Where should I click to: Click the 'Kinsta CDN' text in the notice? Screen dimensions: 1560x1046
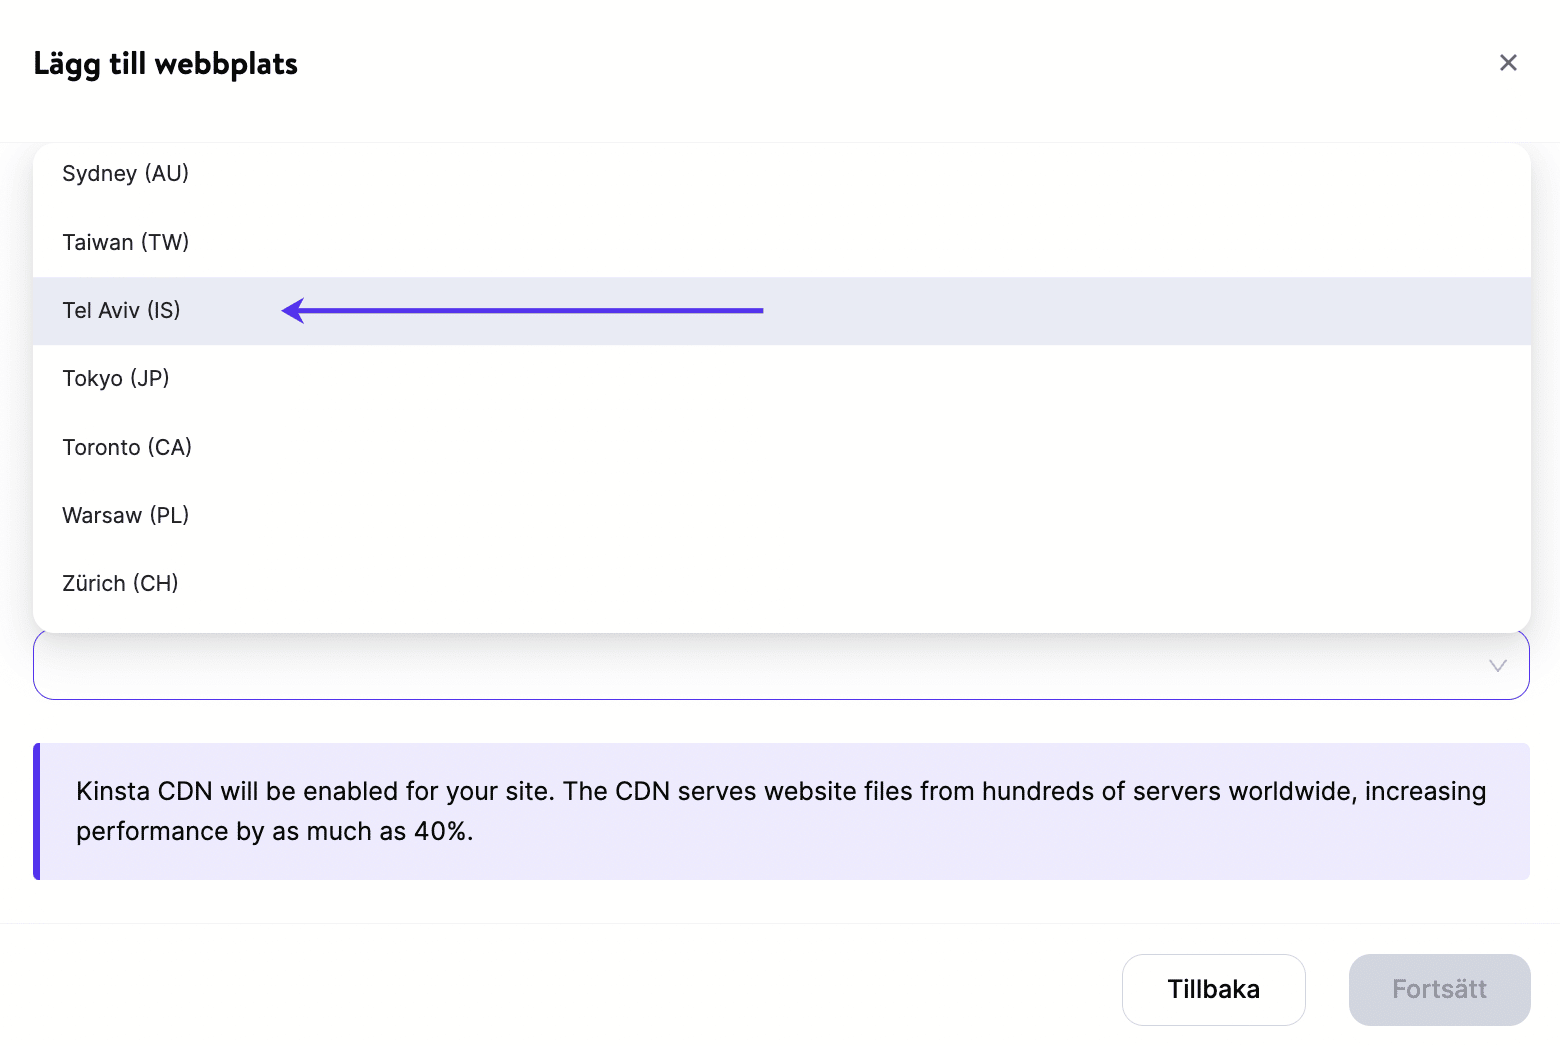pyautogui.click(x=144, y=792)
